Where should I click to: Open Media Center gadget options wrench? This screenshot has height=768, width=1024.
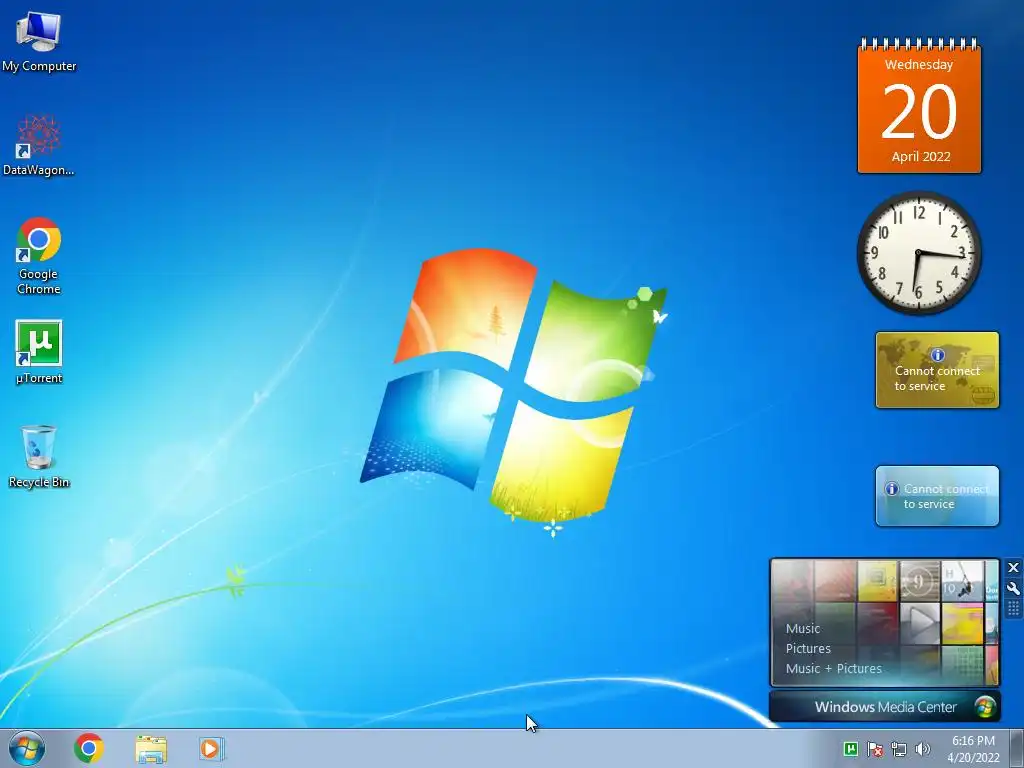point(1014,588)
